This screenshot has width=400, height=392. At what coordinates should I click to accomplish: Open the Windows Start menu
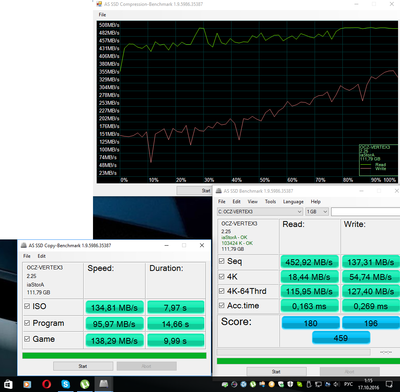point(8,384)
